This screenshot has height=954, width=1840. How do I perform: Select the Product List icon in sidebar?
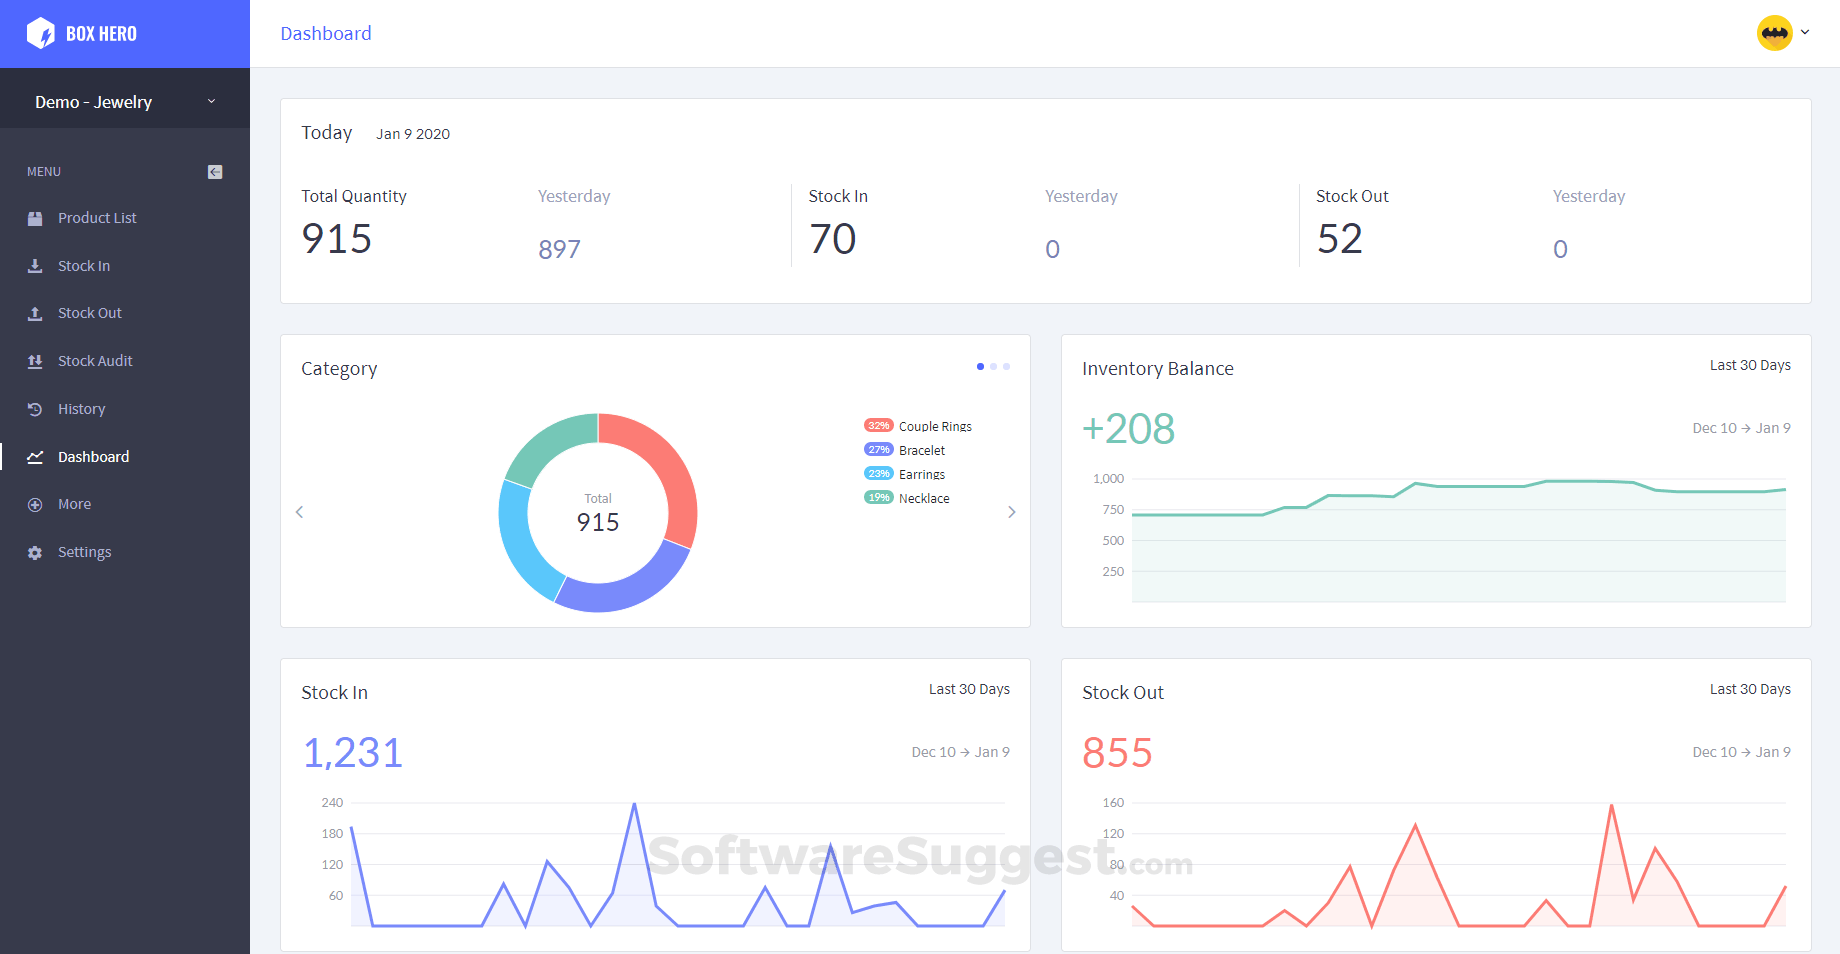[x=36, y=217]
